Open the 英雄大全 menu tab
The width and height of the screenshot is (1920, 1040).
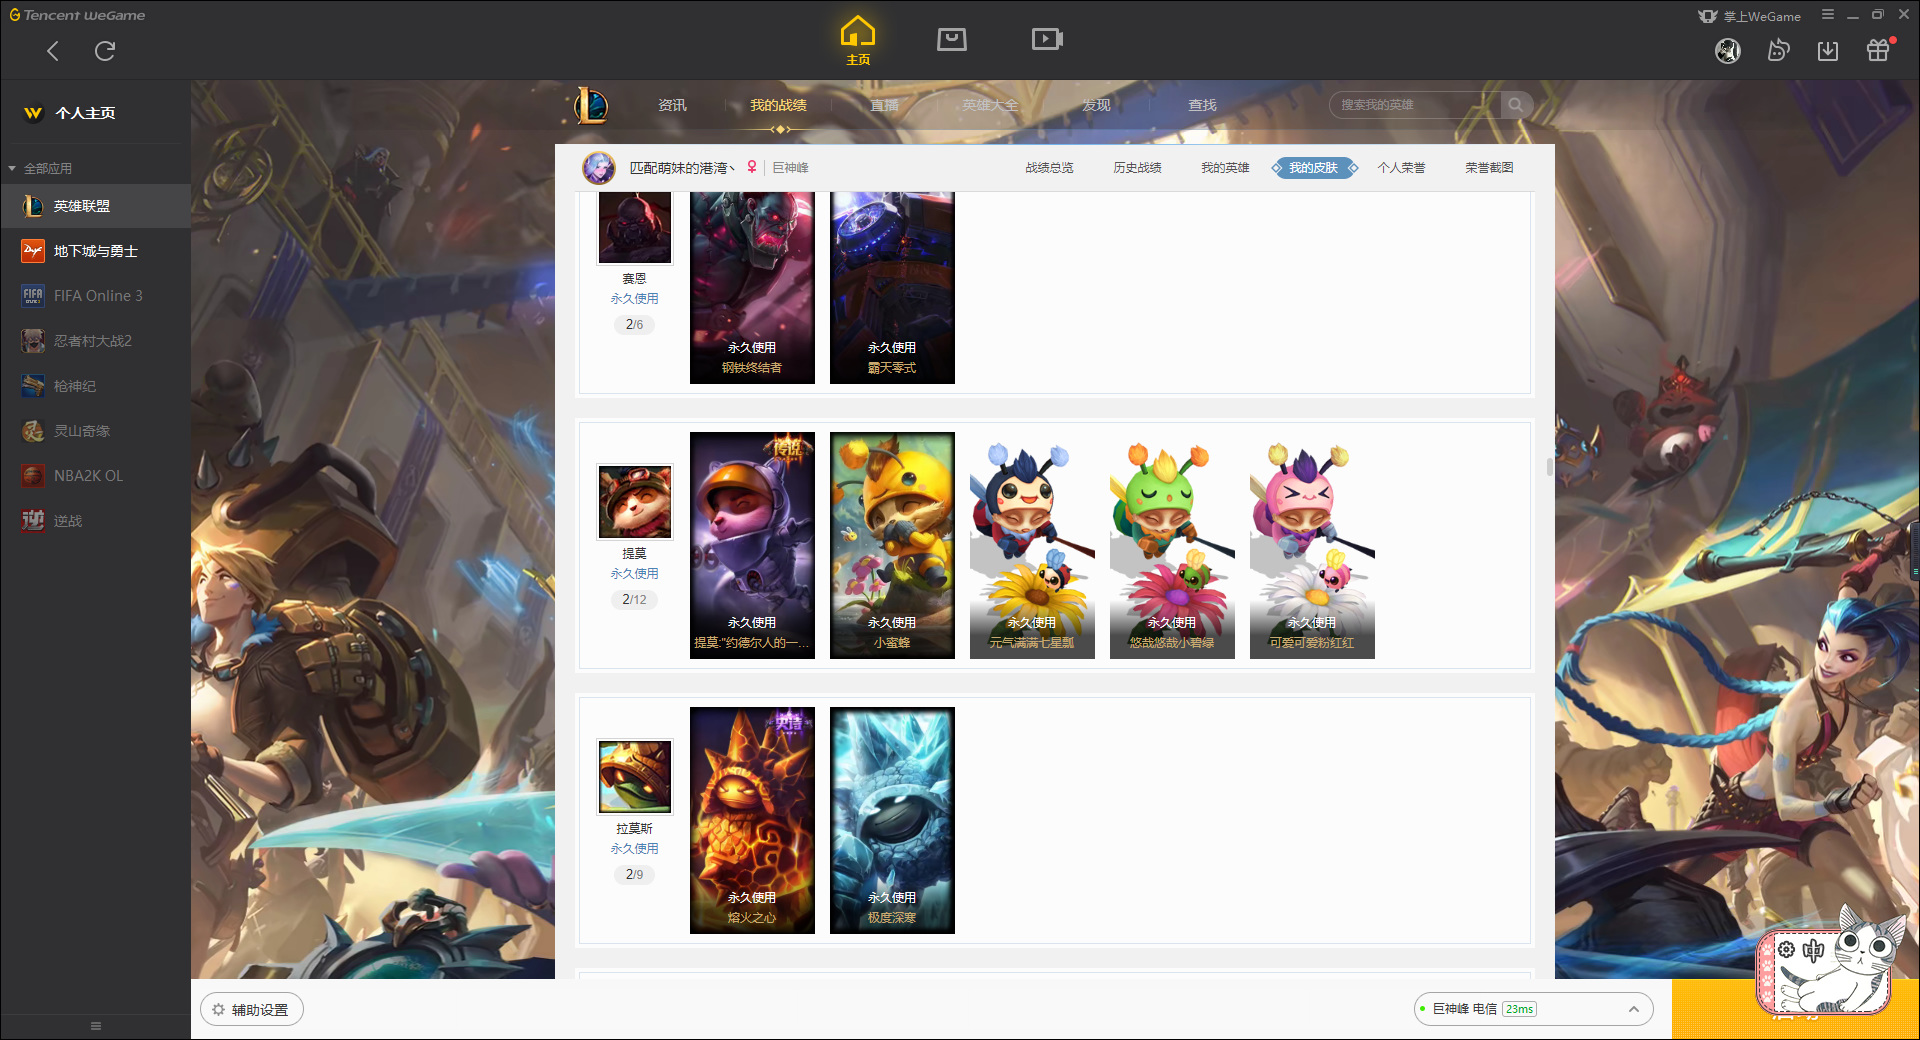tap(990, 105)
